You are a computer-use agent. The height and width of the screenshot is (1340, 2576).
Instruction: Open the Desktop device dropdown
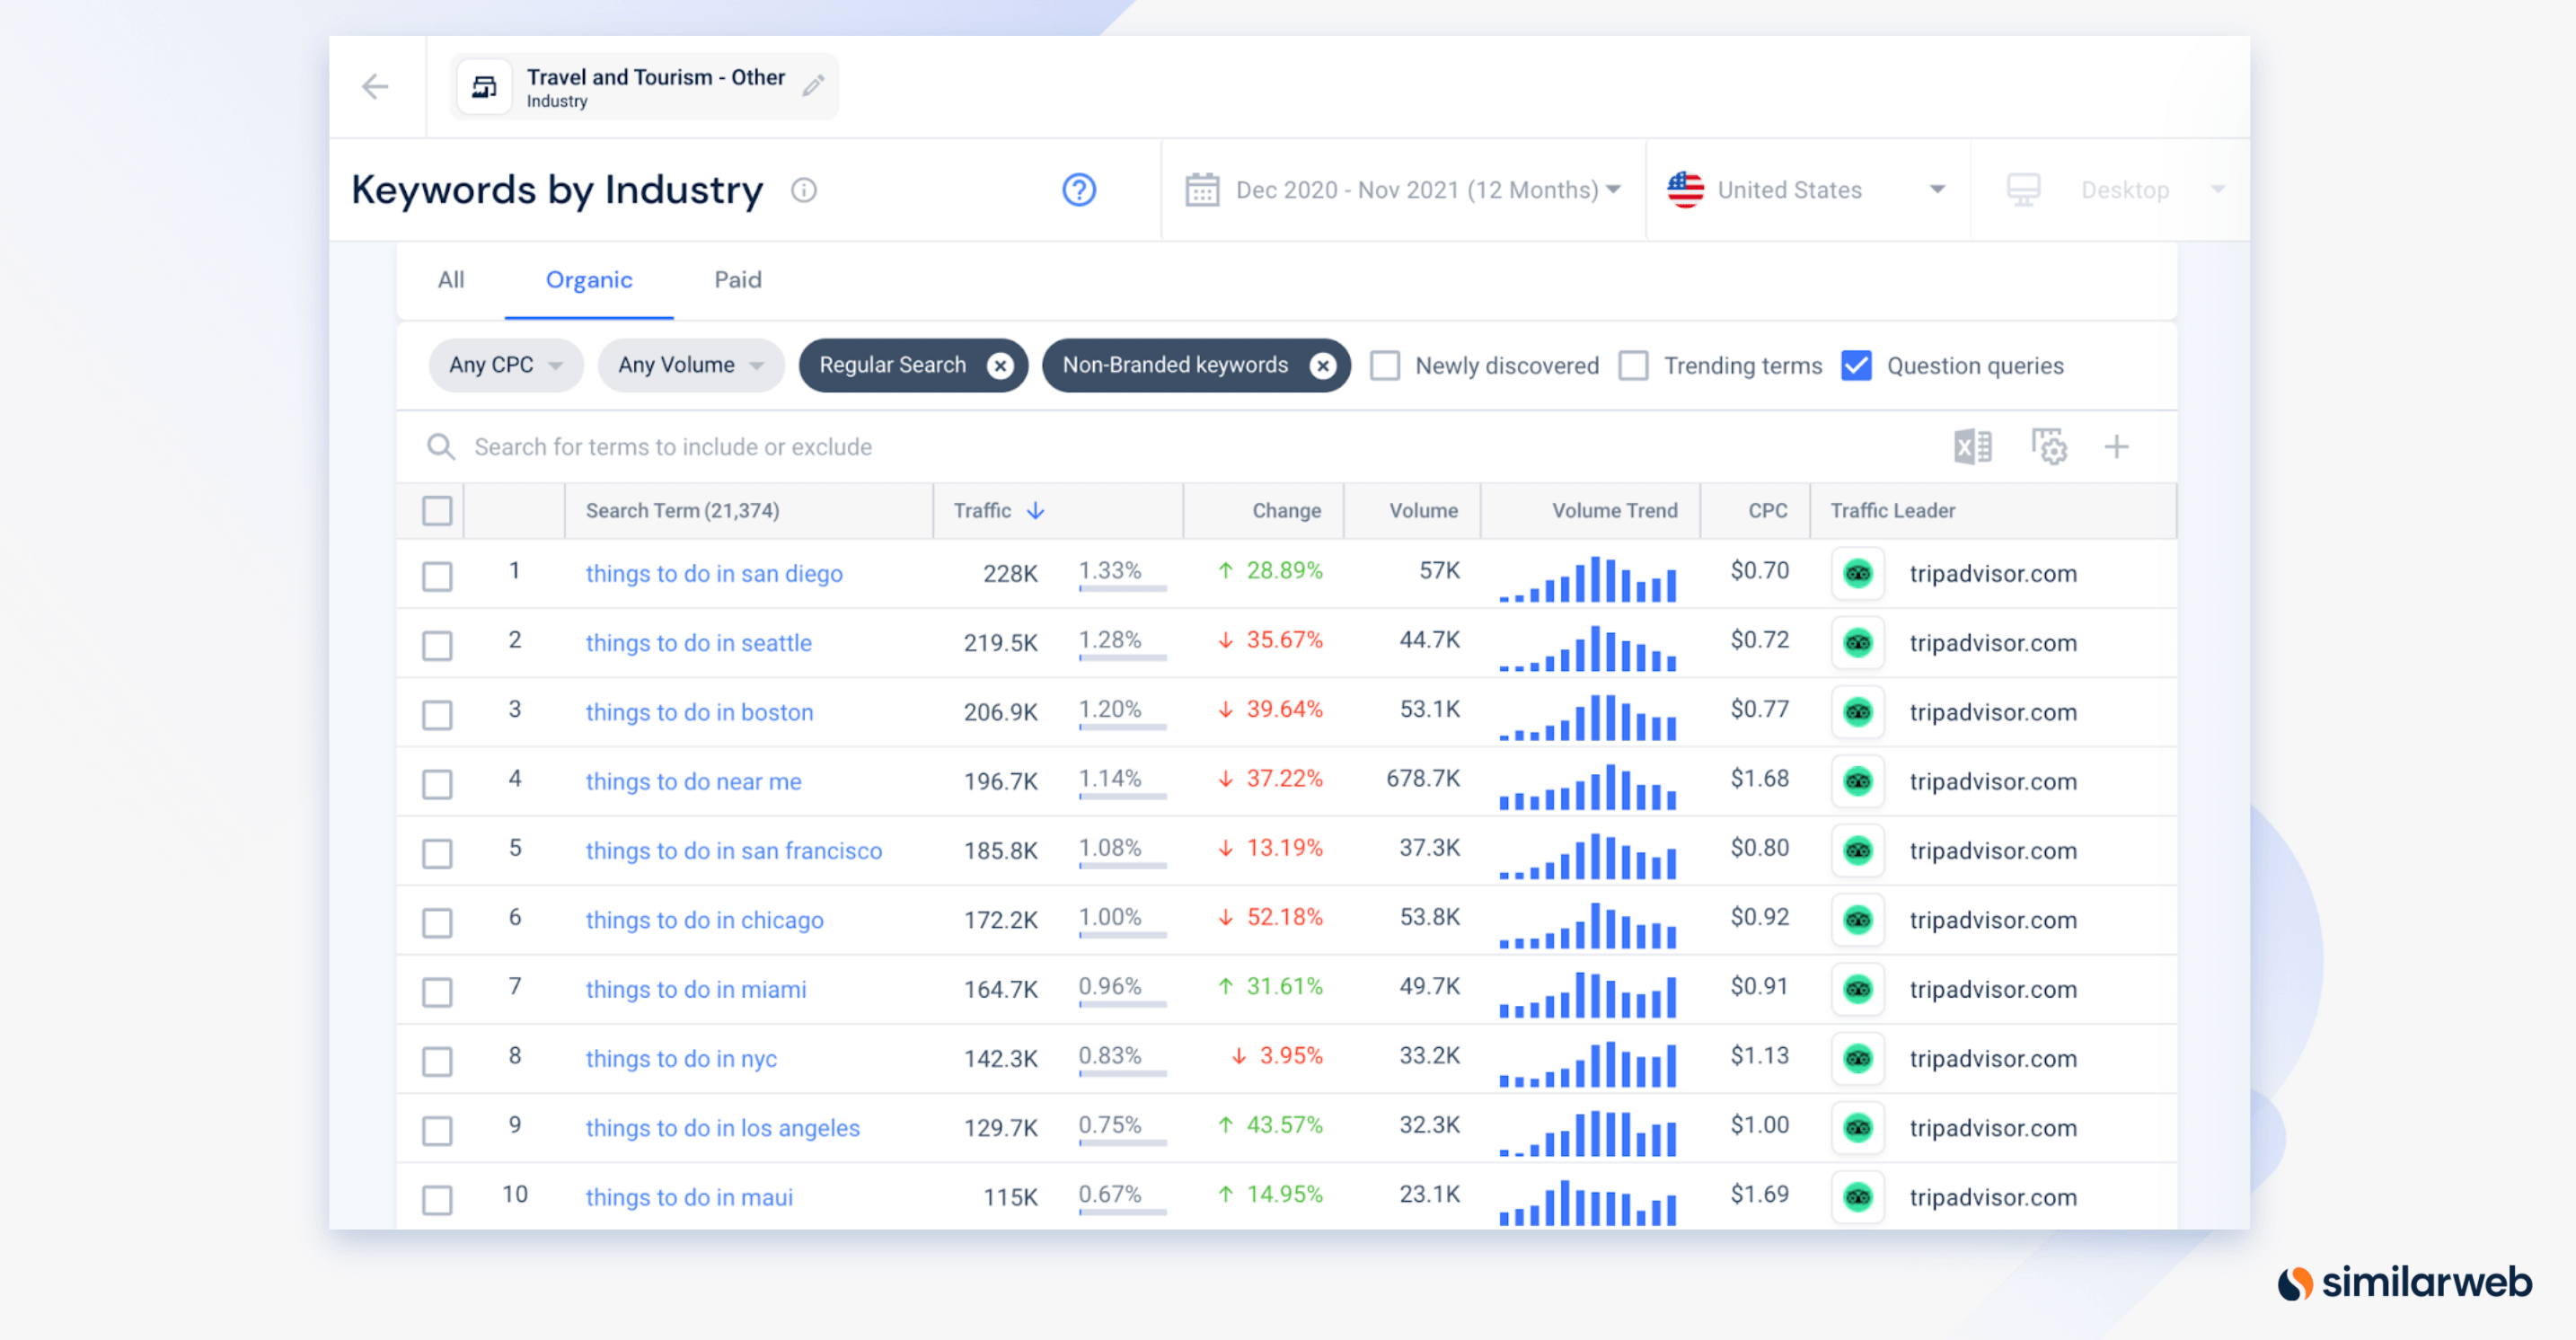click(x=2112, y=190)
